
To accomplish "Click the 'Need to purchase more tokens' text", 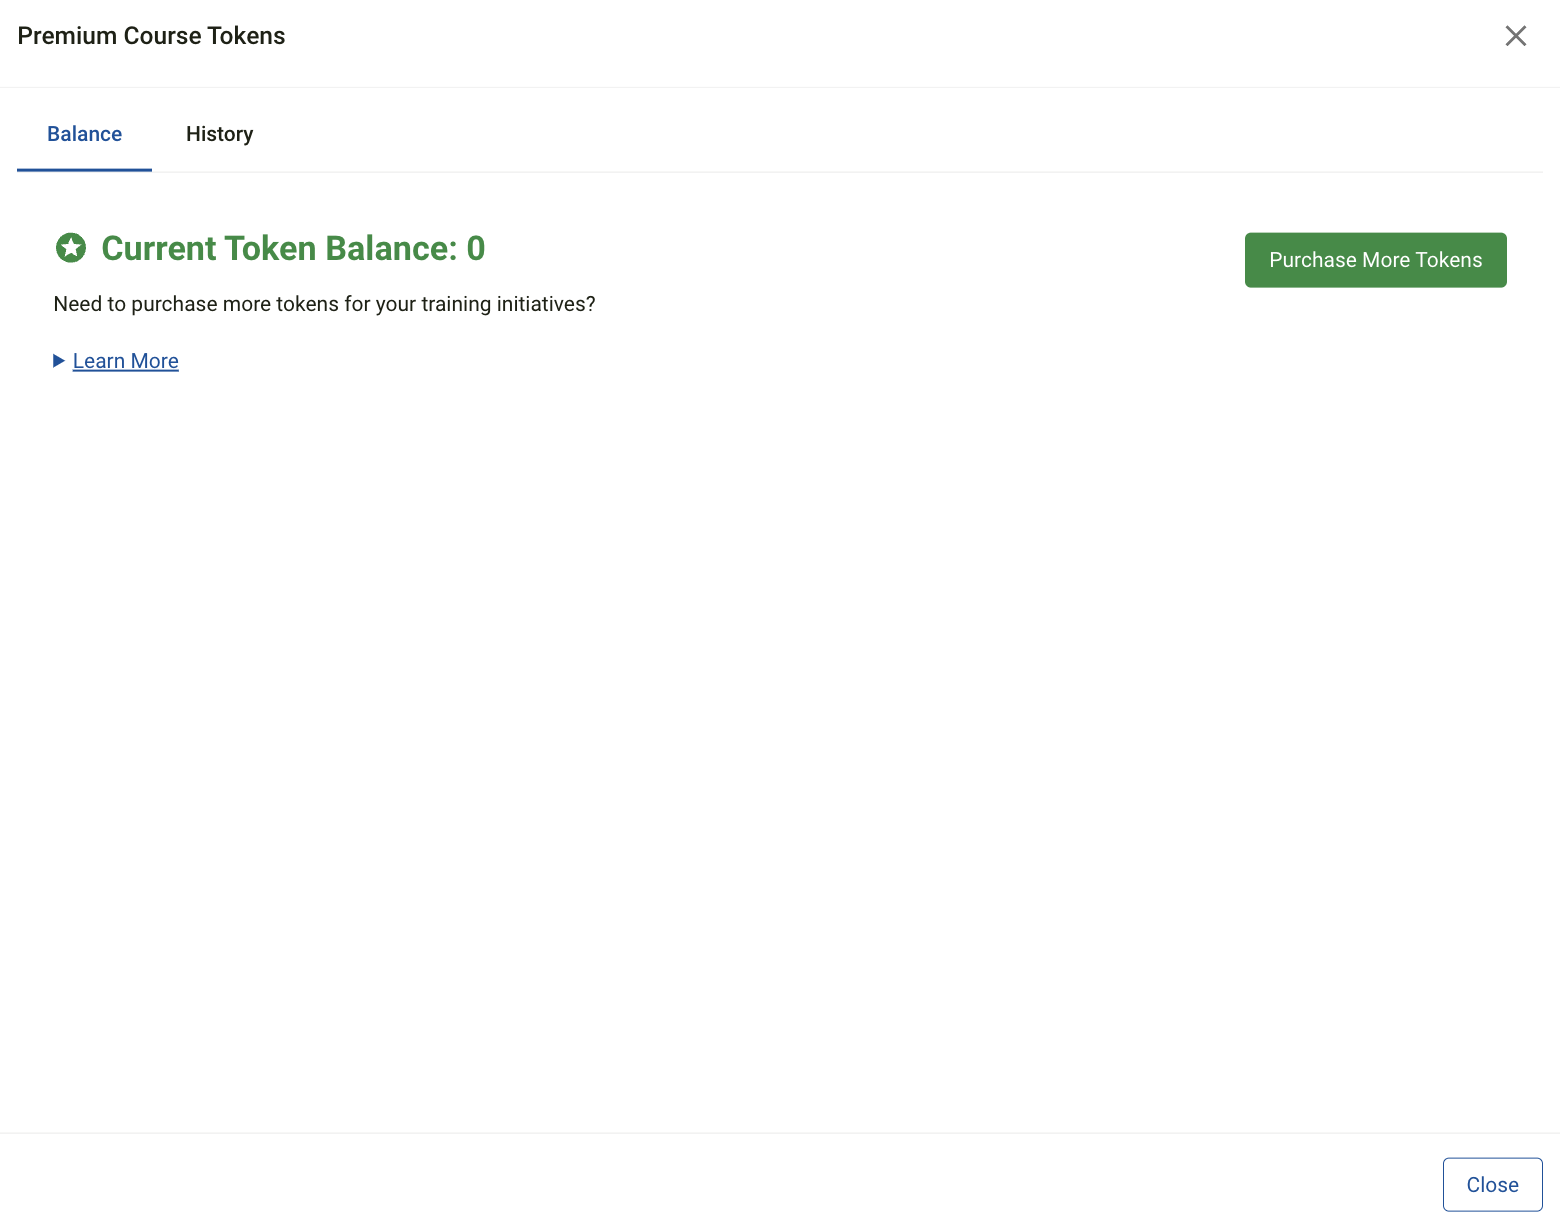I will (x=324, y=304).
